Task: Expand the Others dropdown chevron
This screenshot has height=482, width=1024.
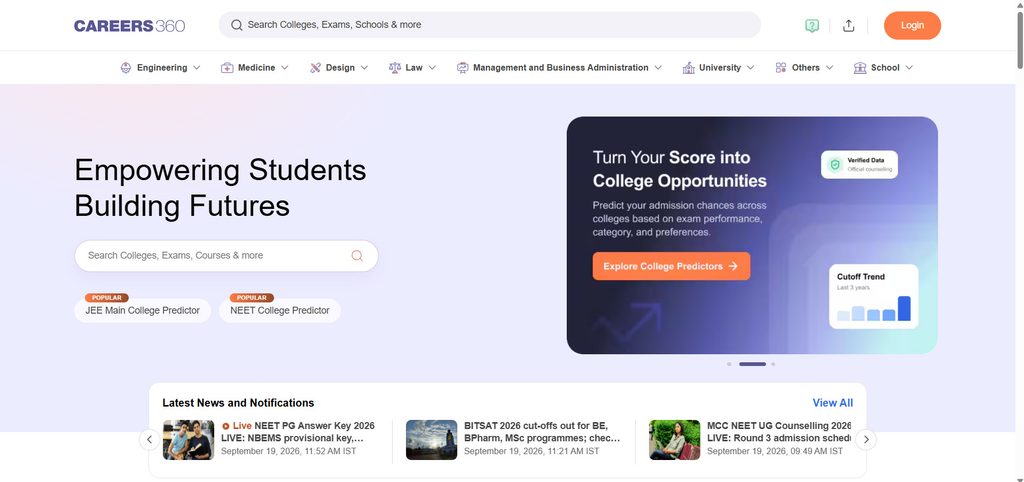Action: click(829, 67)
